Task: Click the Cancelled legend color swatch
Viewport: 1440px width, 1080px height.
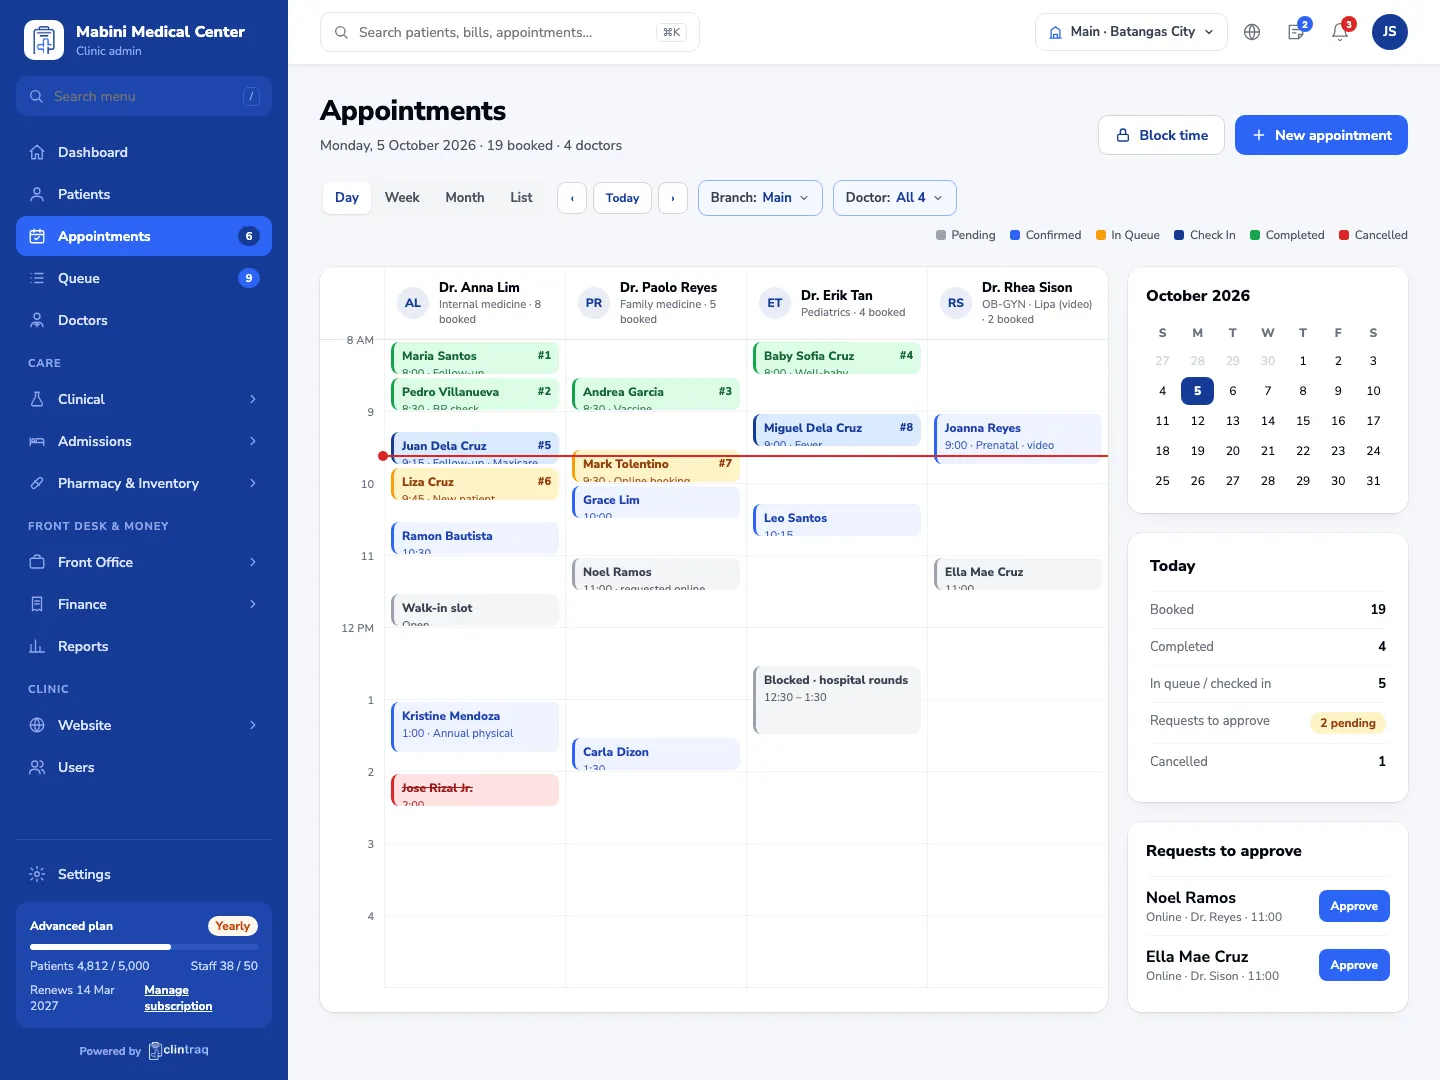Action: (x=1344, y=235)
